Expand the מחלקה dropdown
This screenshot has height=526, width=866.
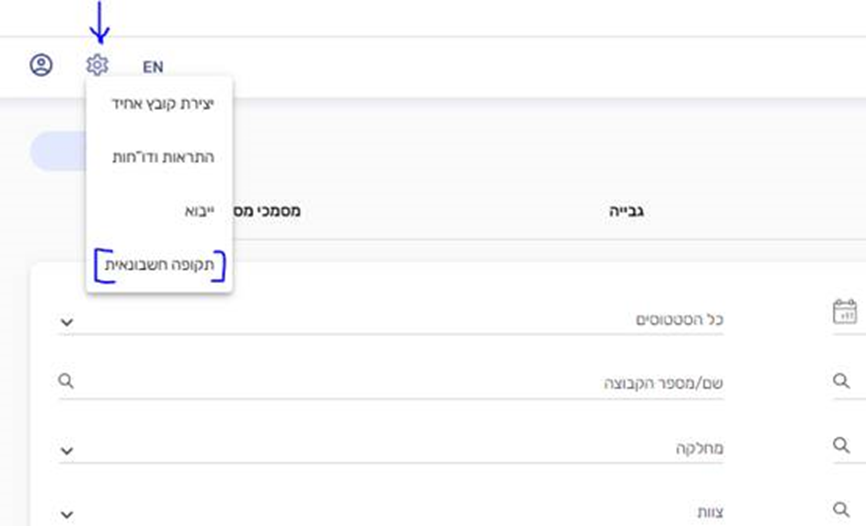click(67, 451)
